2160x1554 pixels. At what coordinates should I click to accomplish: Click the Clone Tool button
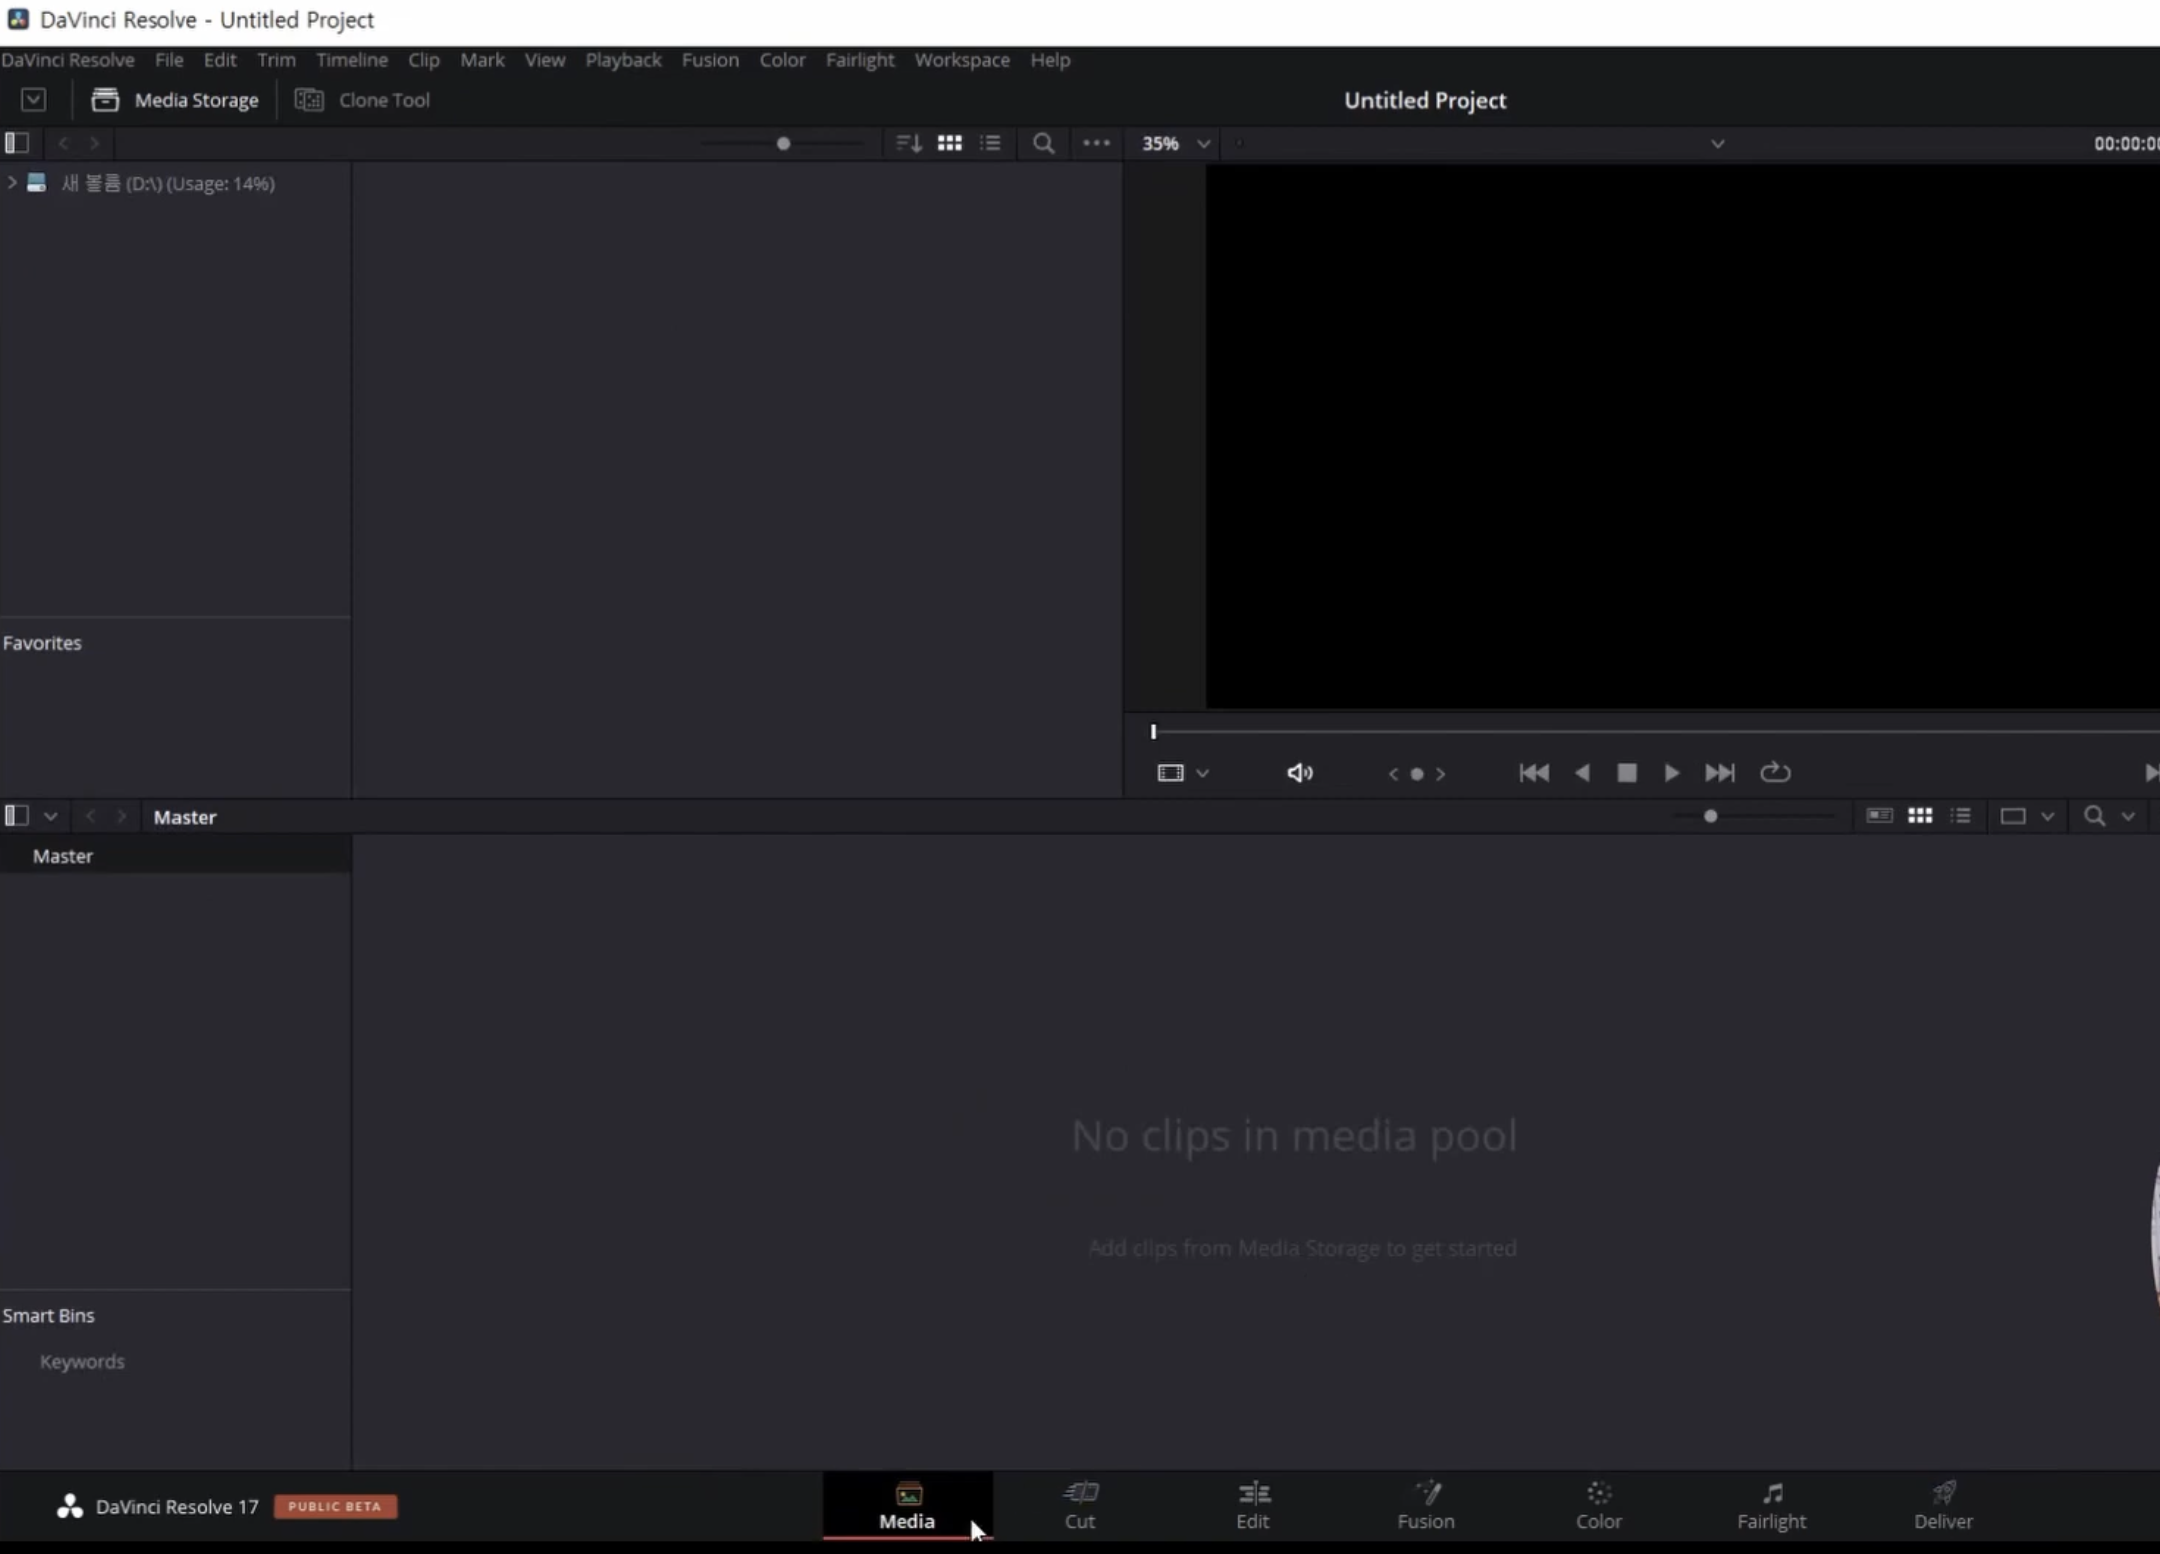click(363, 100)
